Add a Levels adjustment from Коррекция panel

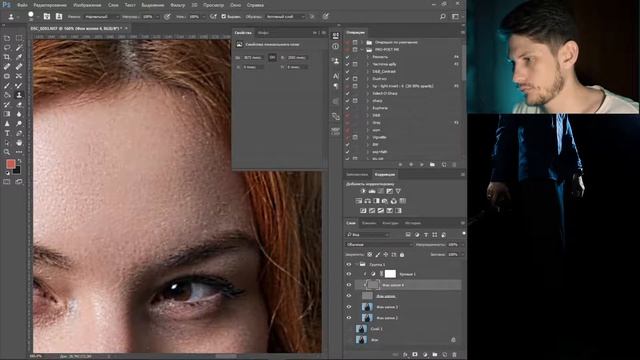372,191
